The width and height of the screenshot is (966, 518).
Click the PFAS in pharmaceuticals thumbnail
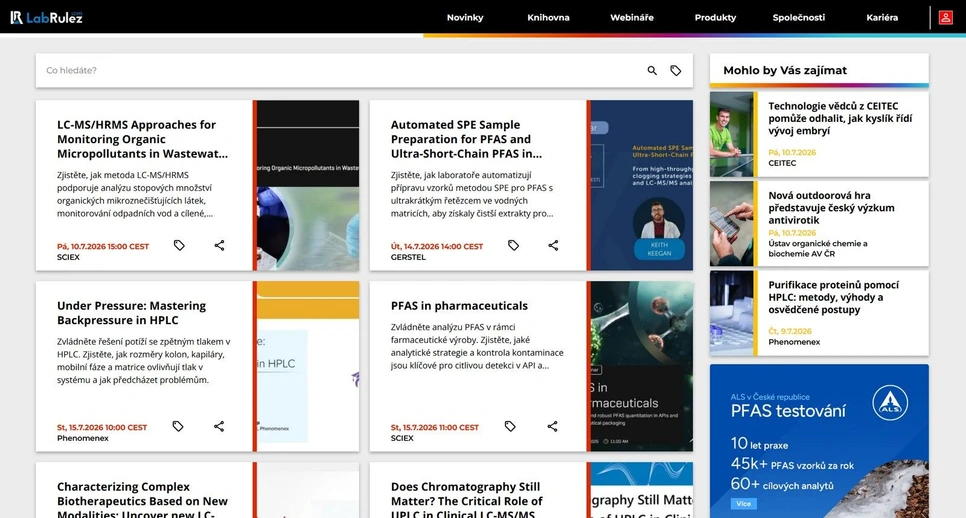(642, 366)
